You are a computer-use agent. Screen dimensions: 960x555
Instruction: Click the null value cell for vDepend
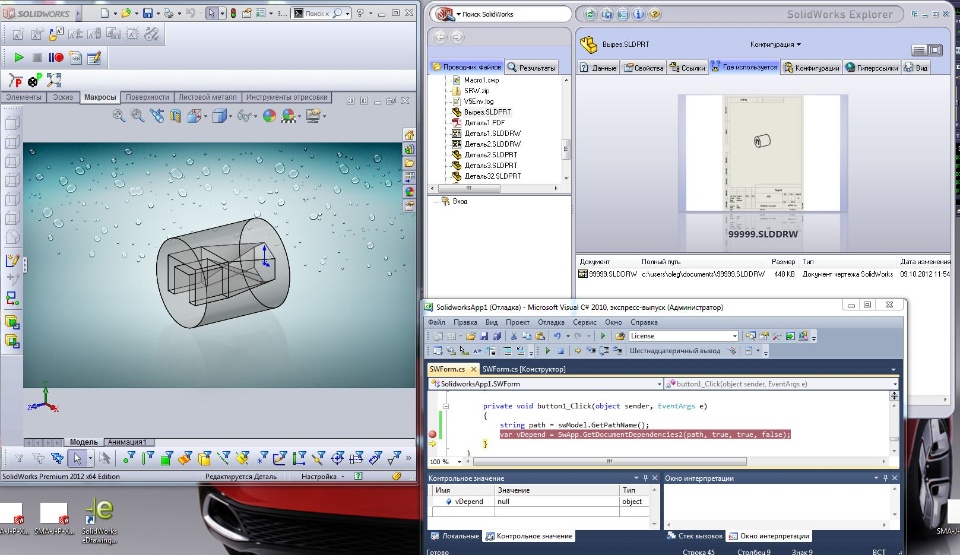(557, 501)
